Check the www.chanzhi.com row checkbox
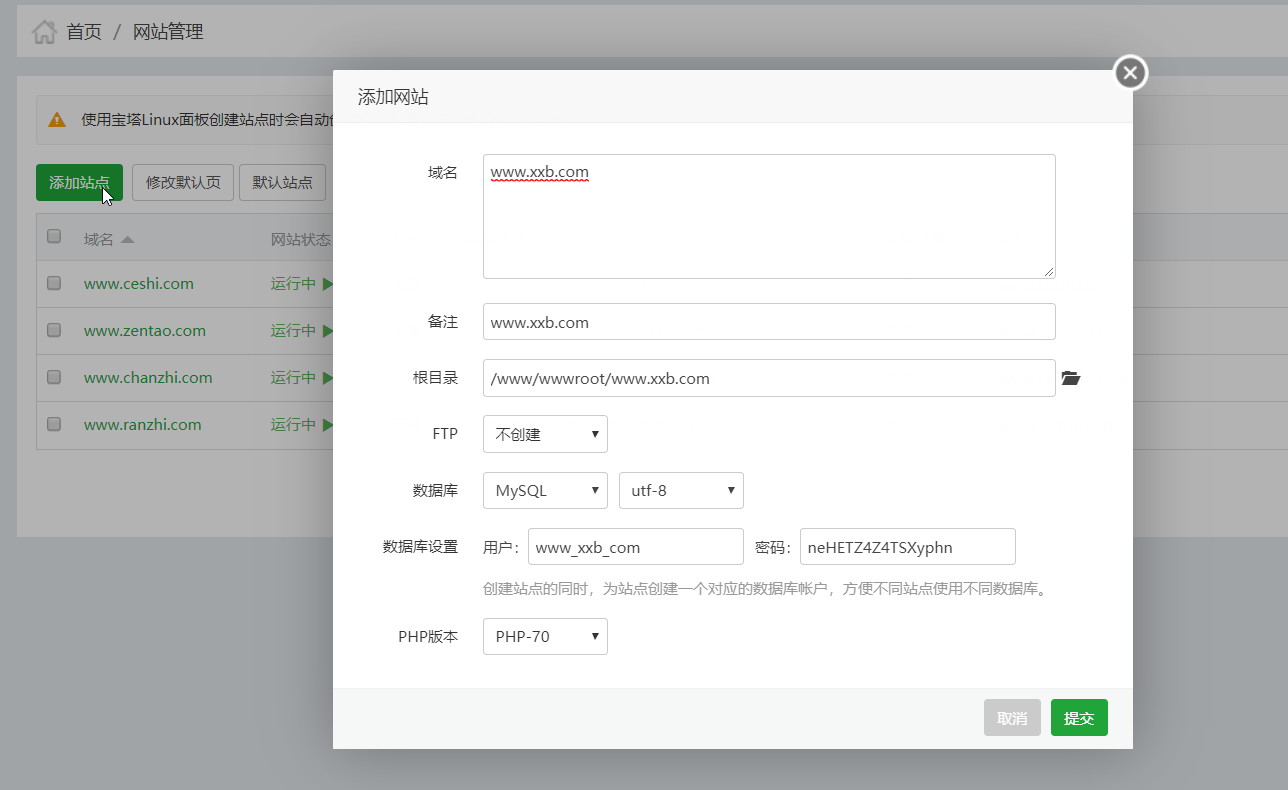 click(x=54, y=378)
